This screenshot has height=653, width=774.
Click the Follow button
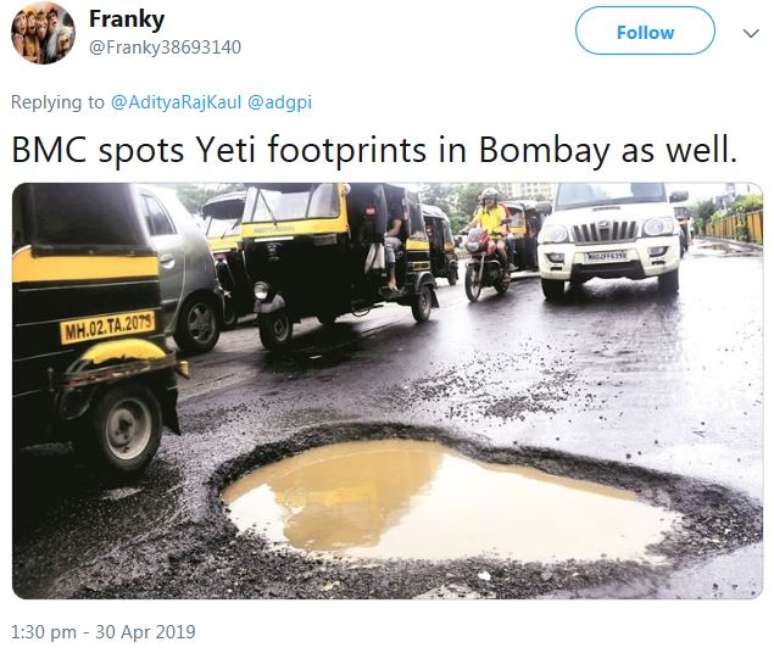(x=645, y=32)
